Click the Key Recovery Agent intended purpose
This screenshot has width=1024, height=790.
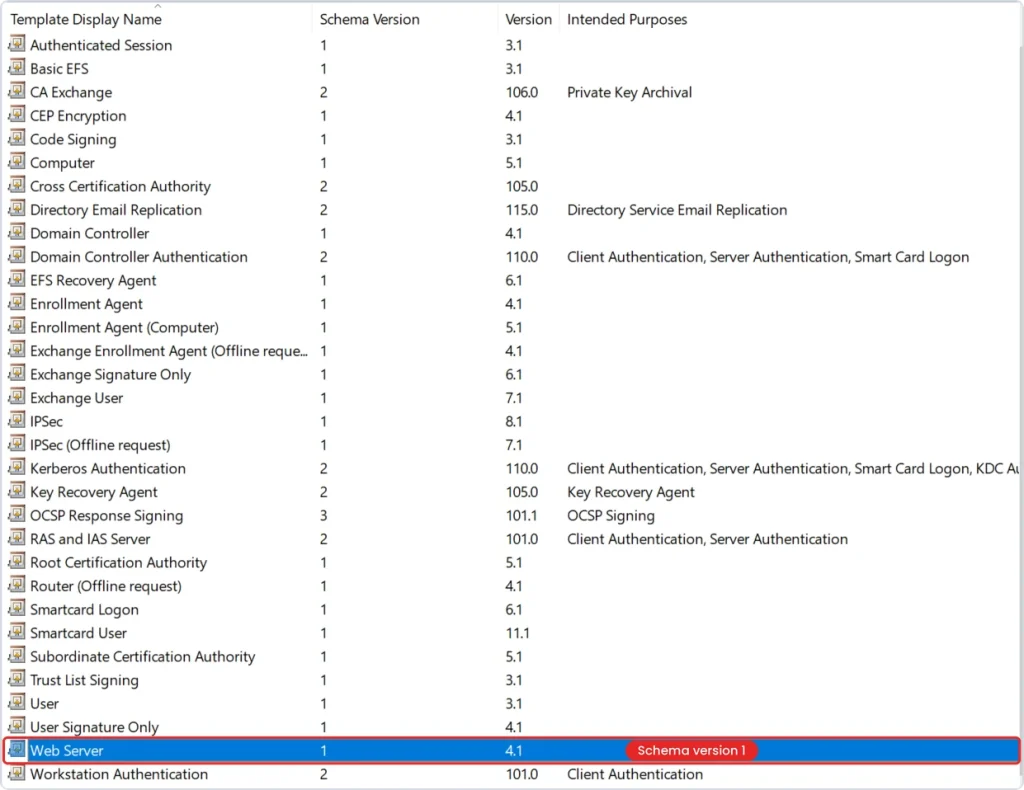(631, 492)
